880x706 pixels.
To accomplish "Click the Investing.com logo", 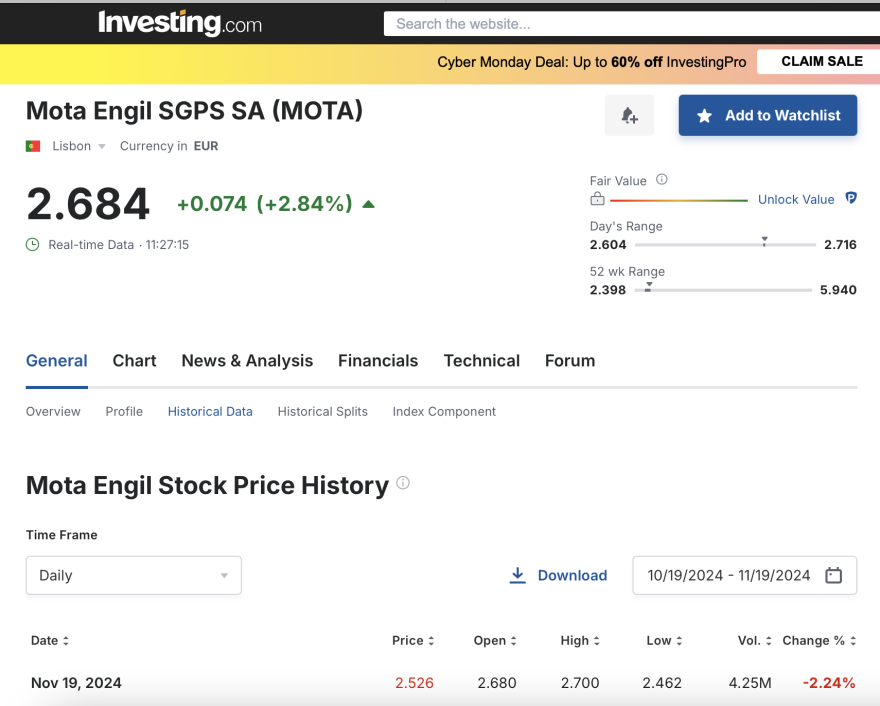I will click(x=180, y=23).
